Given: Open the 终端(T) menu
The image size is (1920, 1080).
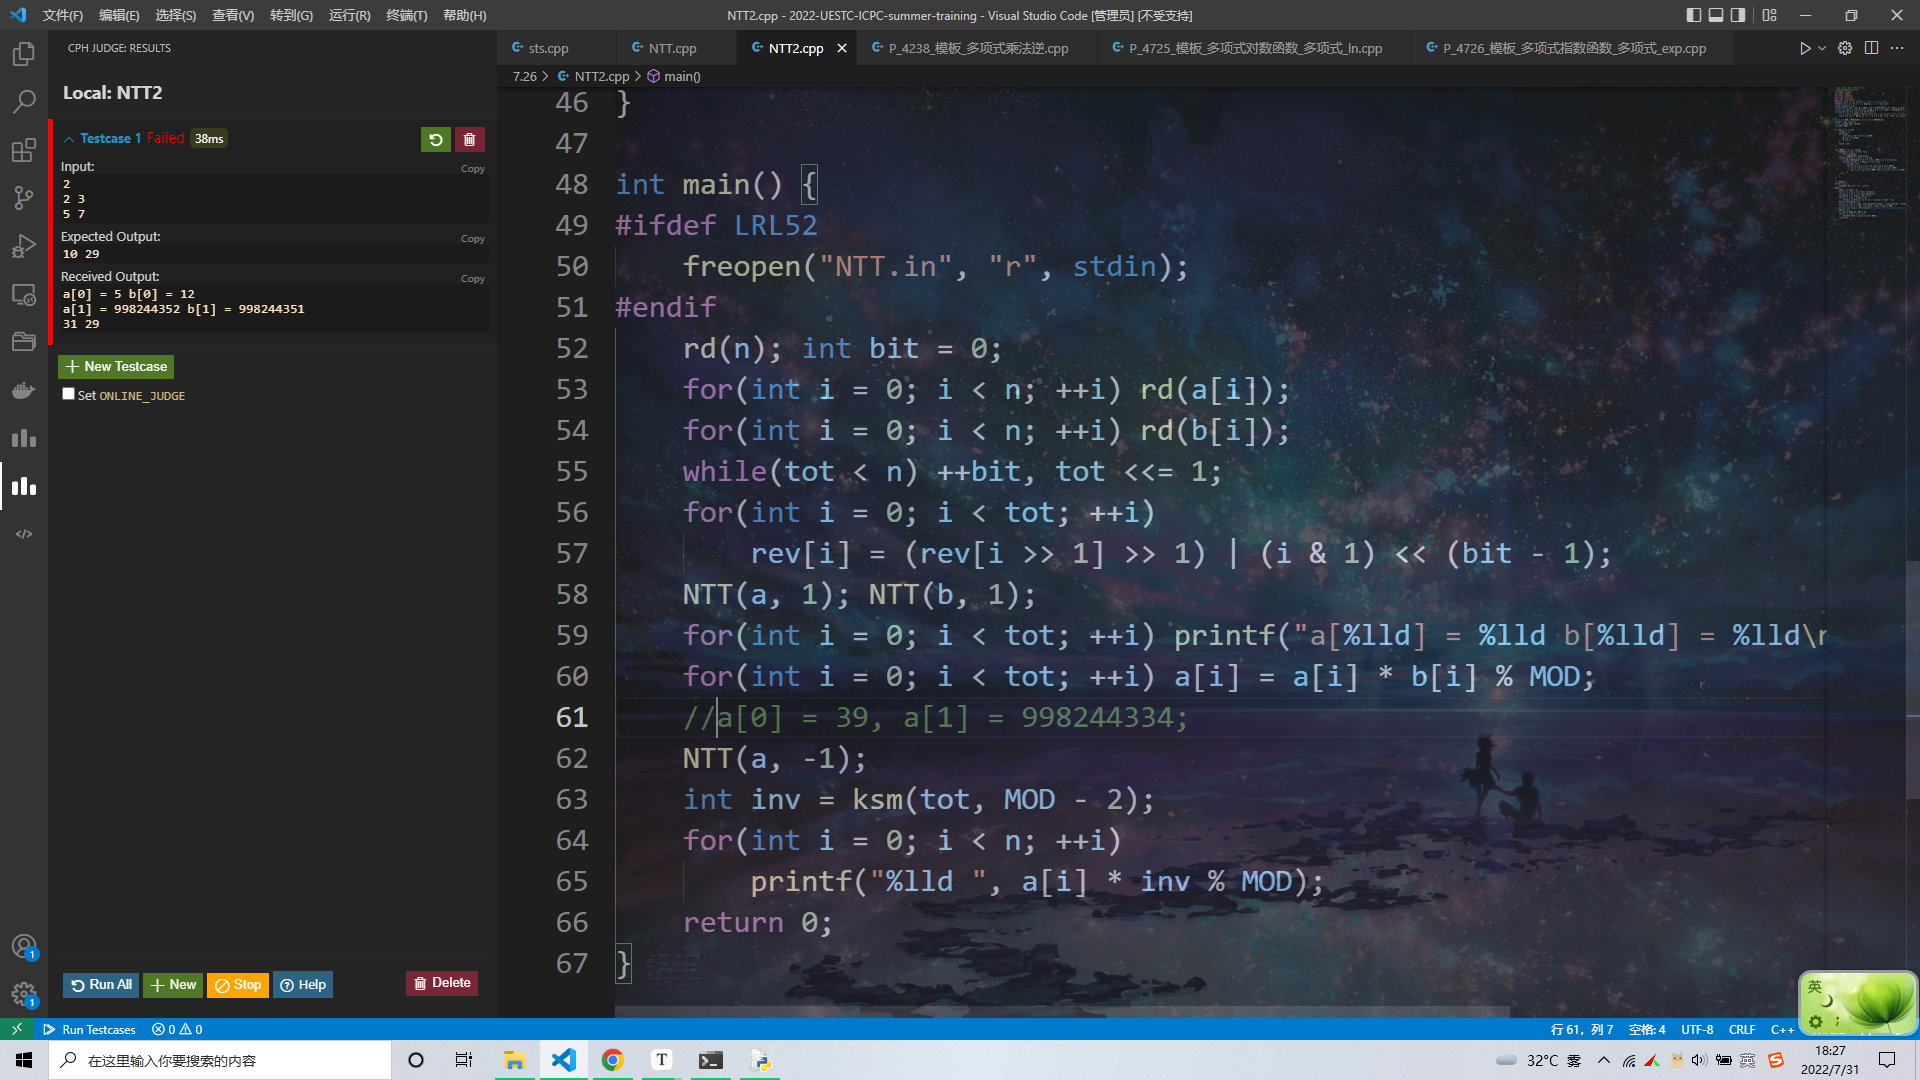Looking at the screenshot, I should click(406, 15).
